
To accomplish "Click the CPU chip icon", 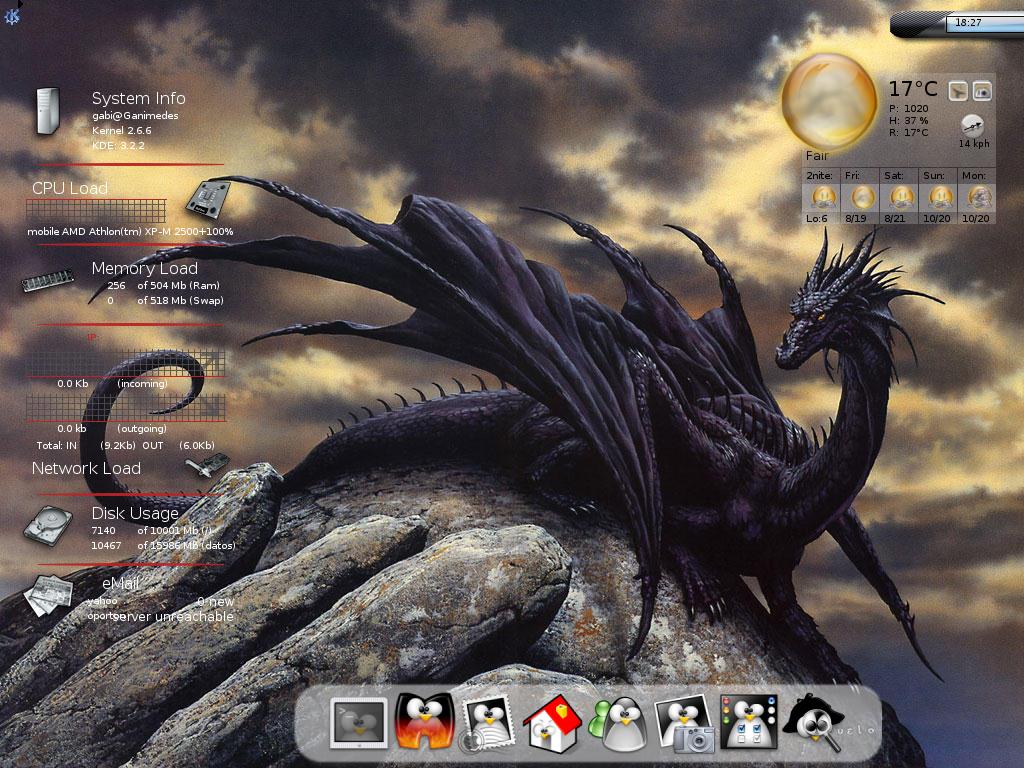I will click(x=208, y=199).
